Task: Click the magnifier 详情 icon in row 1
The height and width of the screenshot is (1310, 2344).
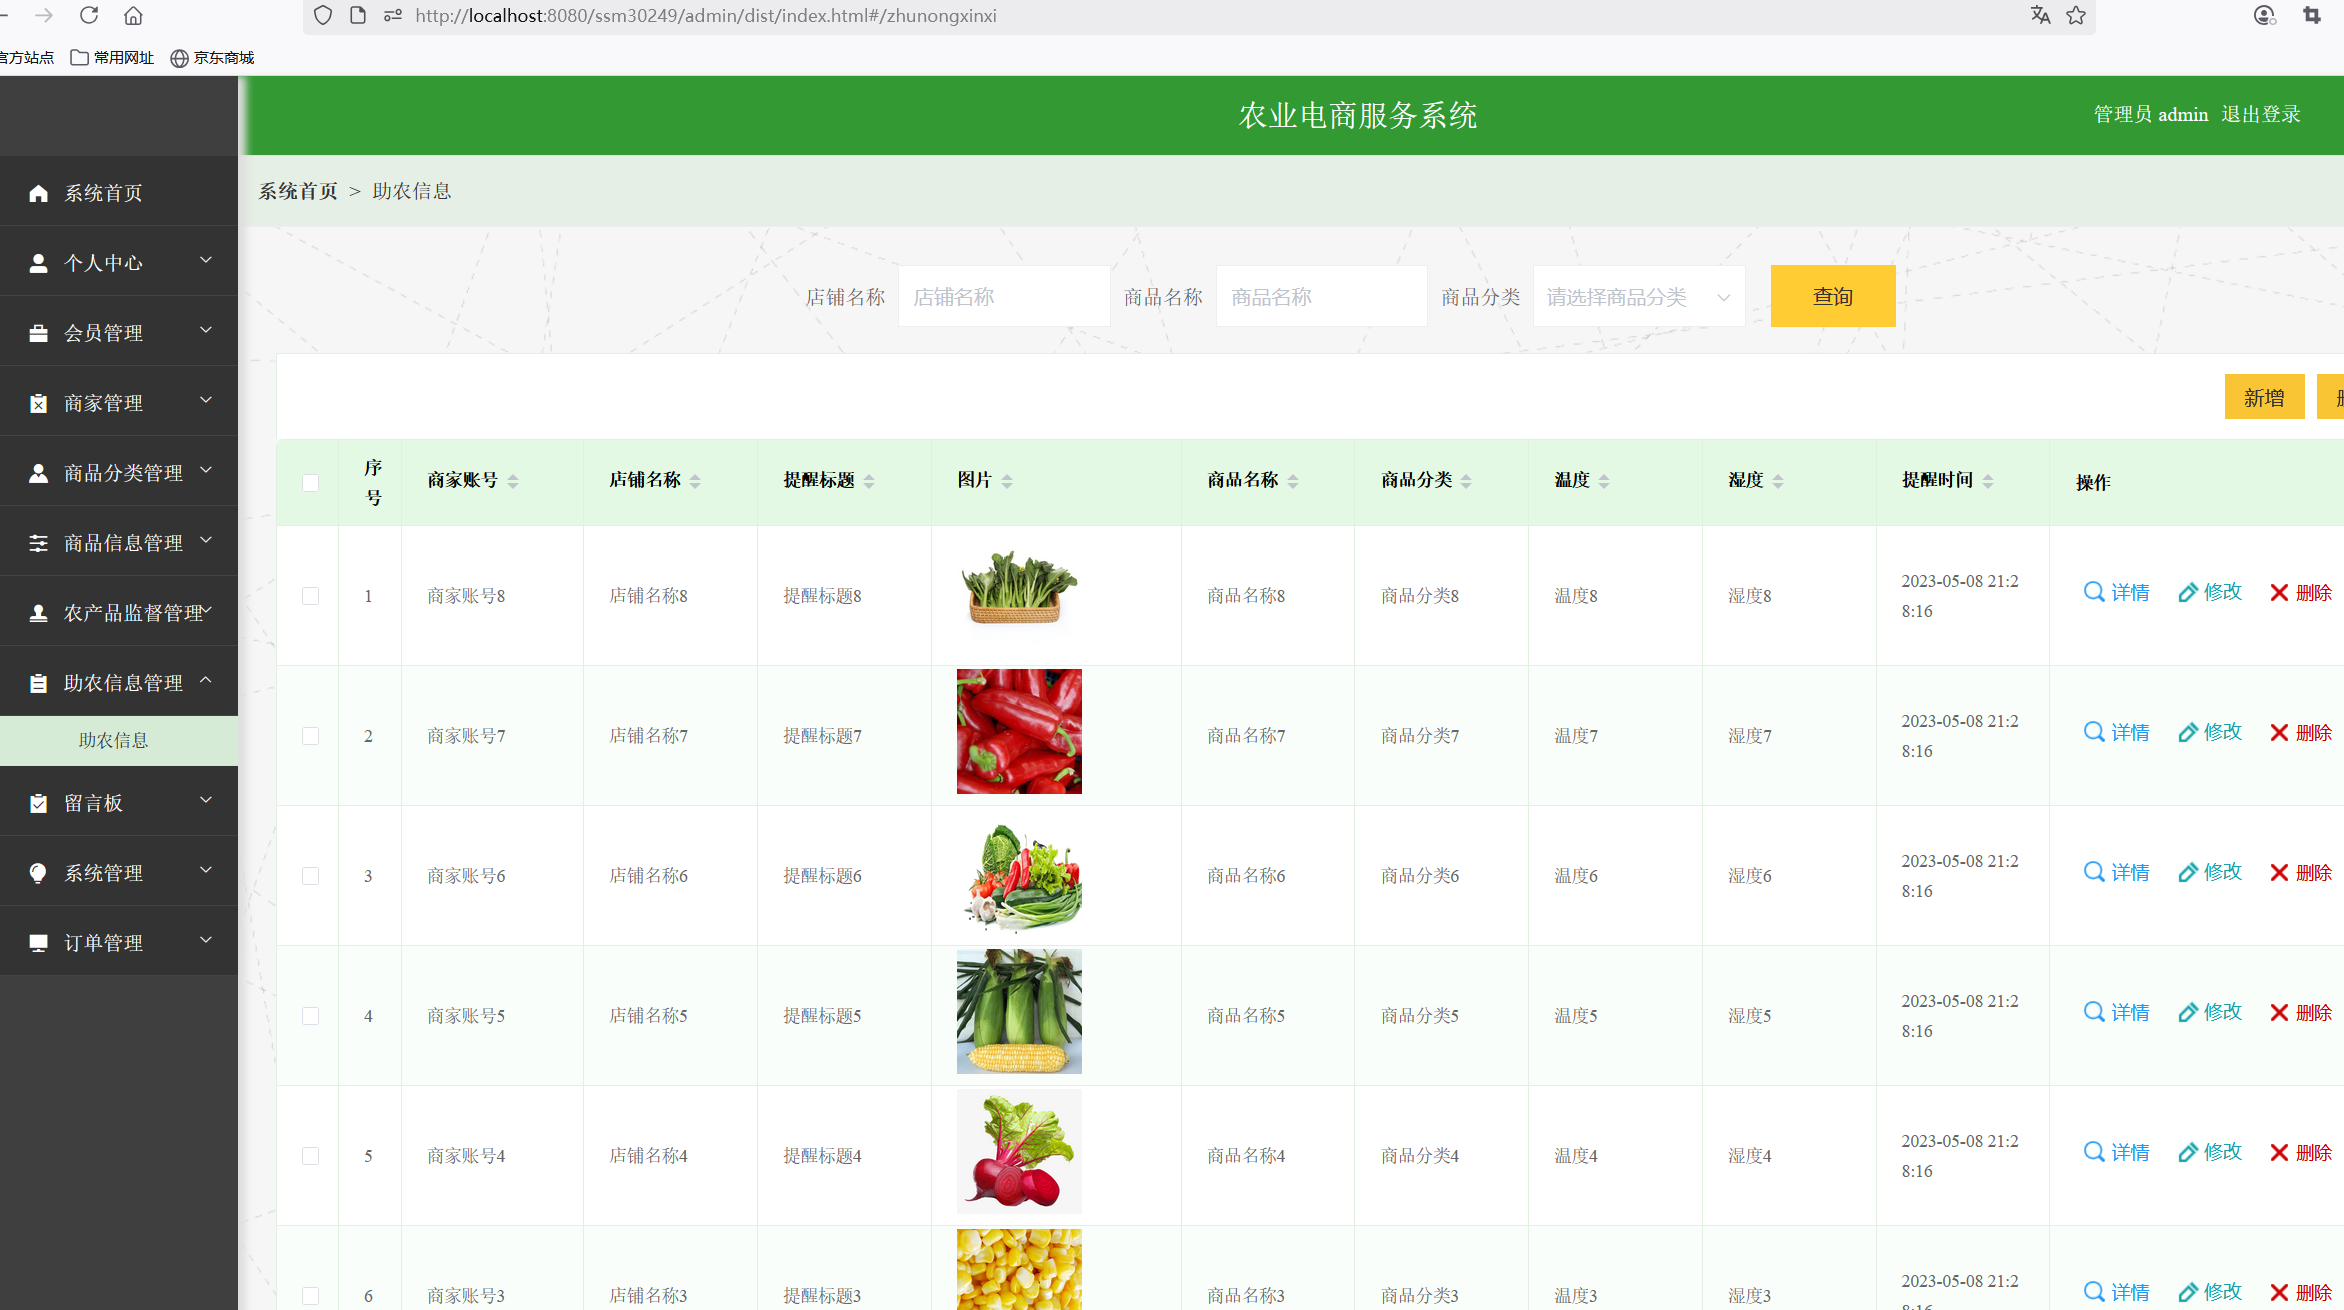Action: pos(2094,592)
